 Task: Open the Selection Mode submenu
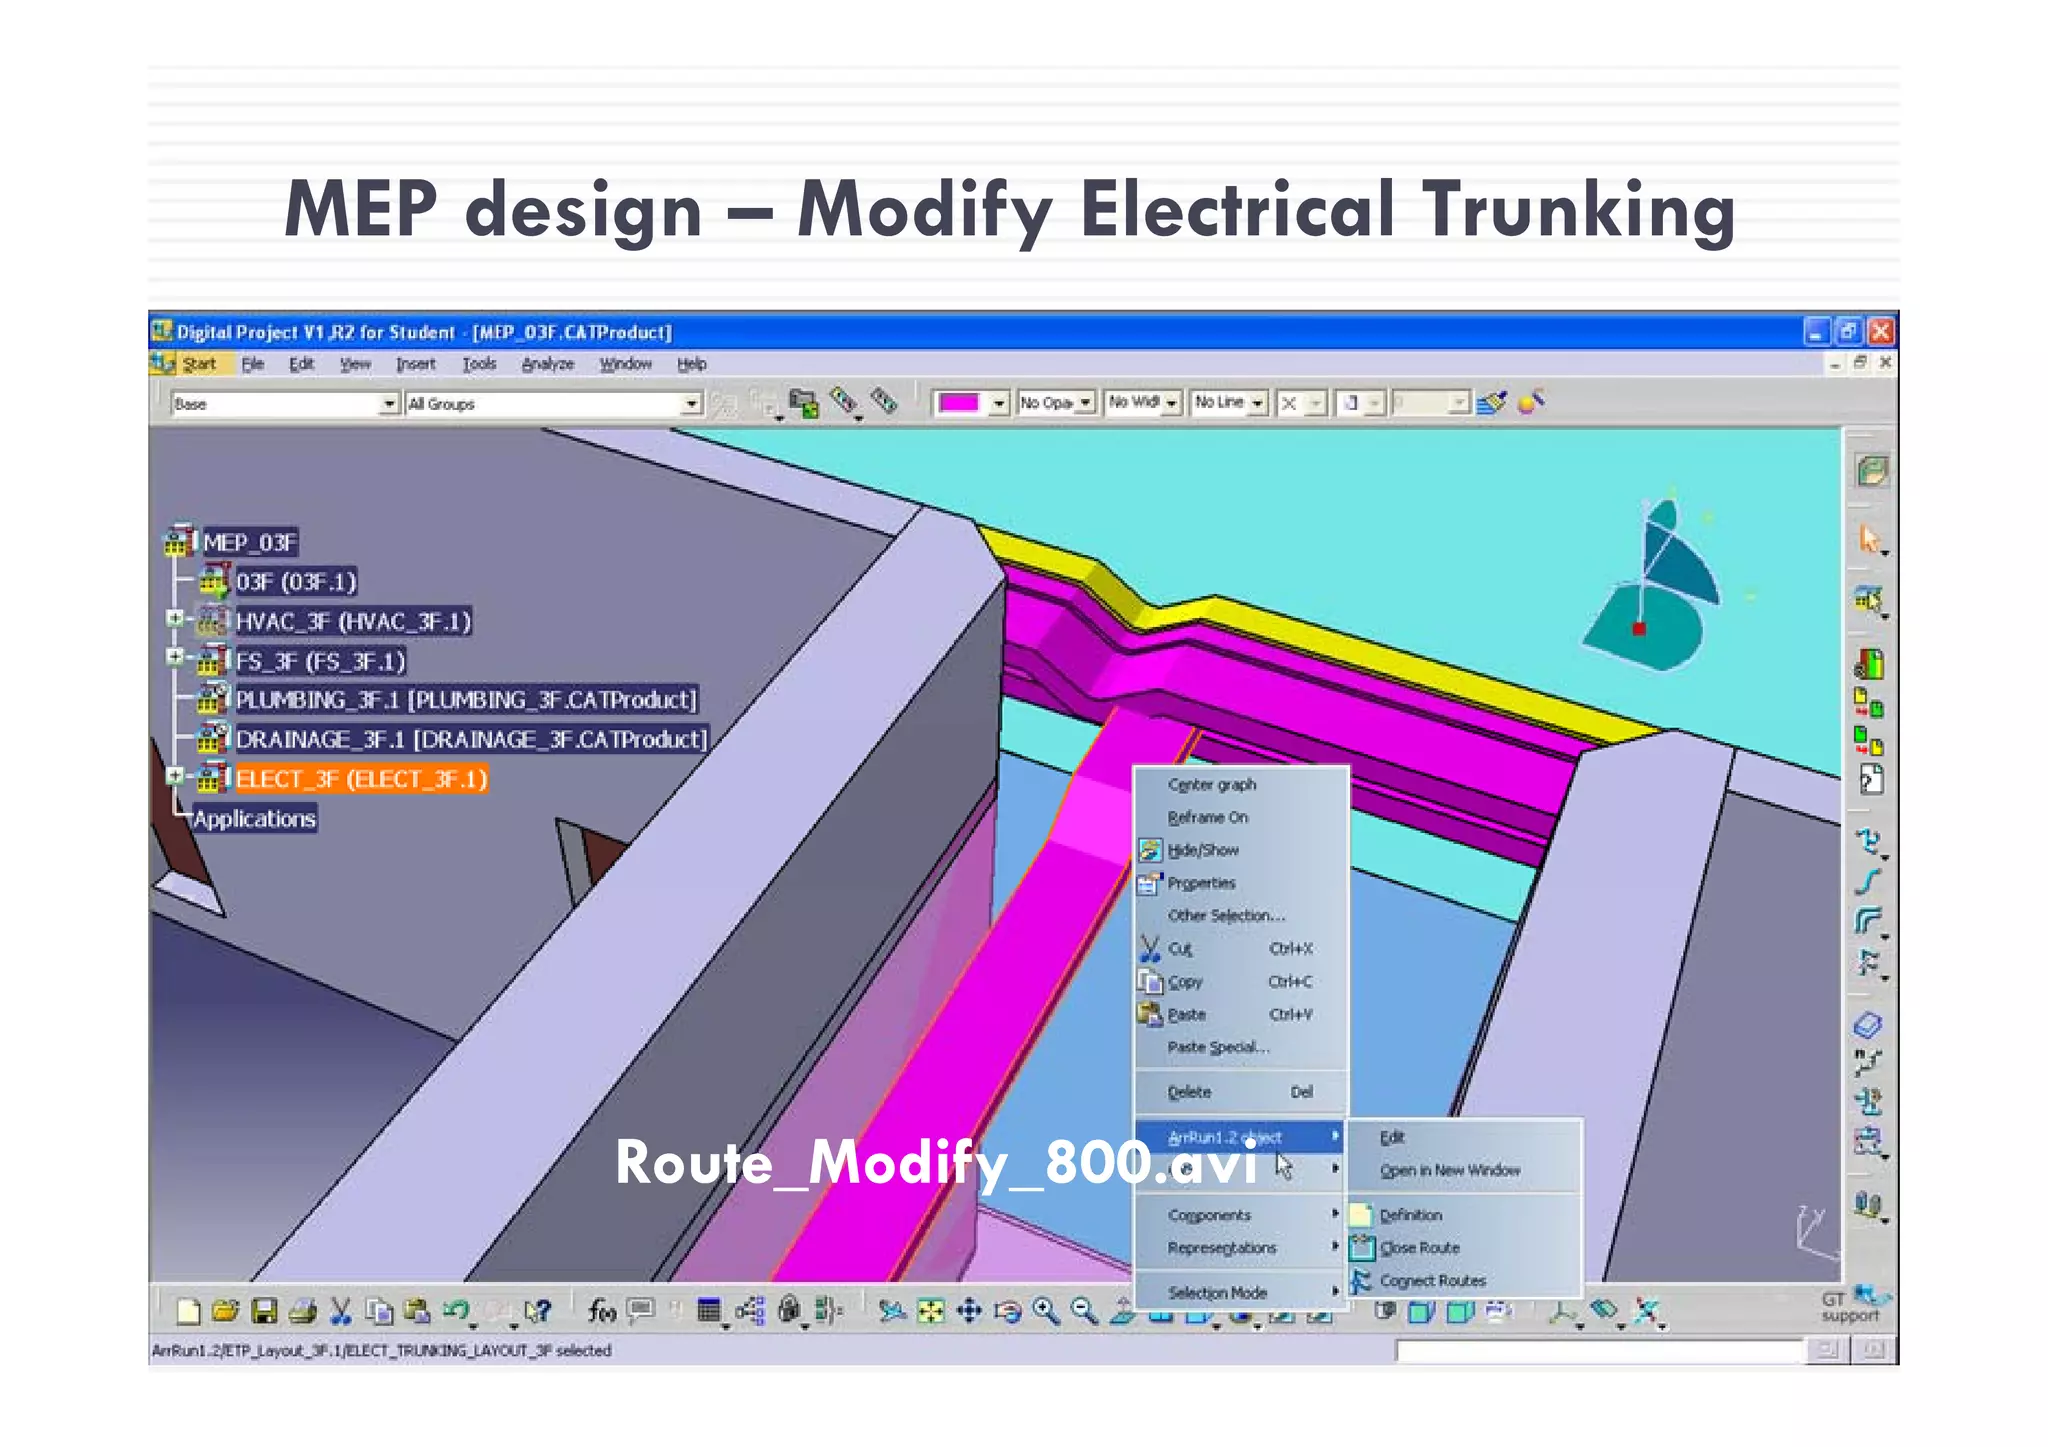pyautogui.click(x=1241, y=1293)
